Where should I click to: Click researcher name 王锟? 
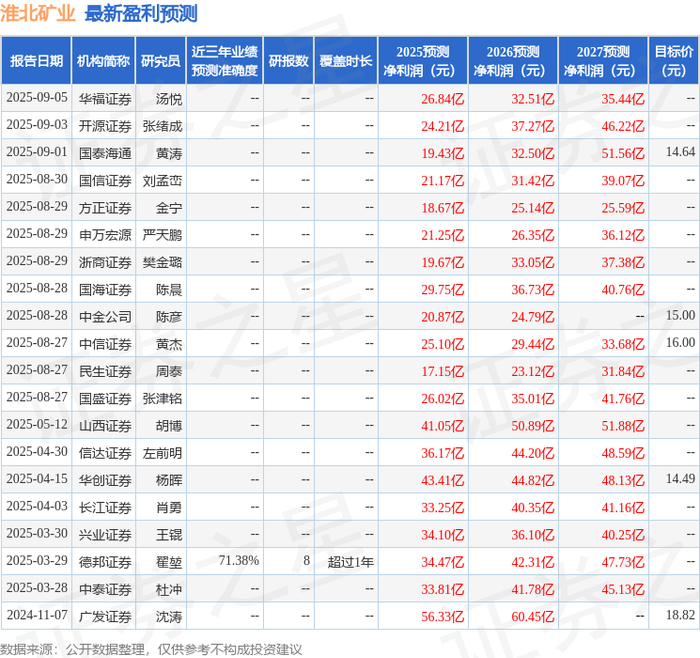click(x=169, y=534)
